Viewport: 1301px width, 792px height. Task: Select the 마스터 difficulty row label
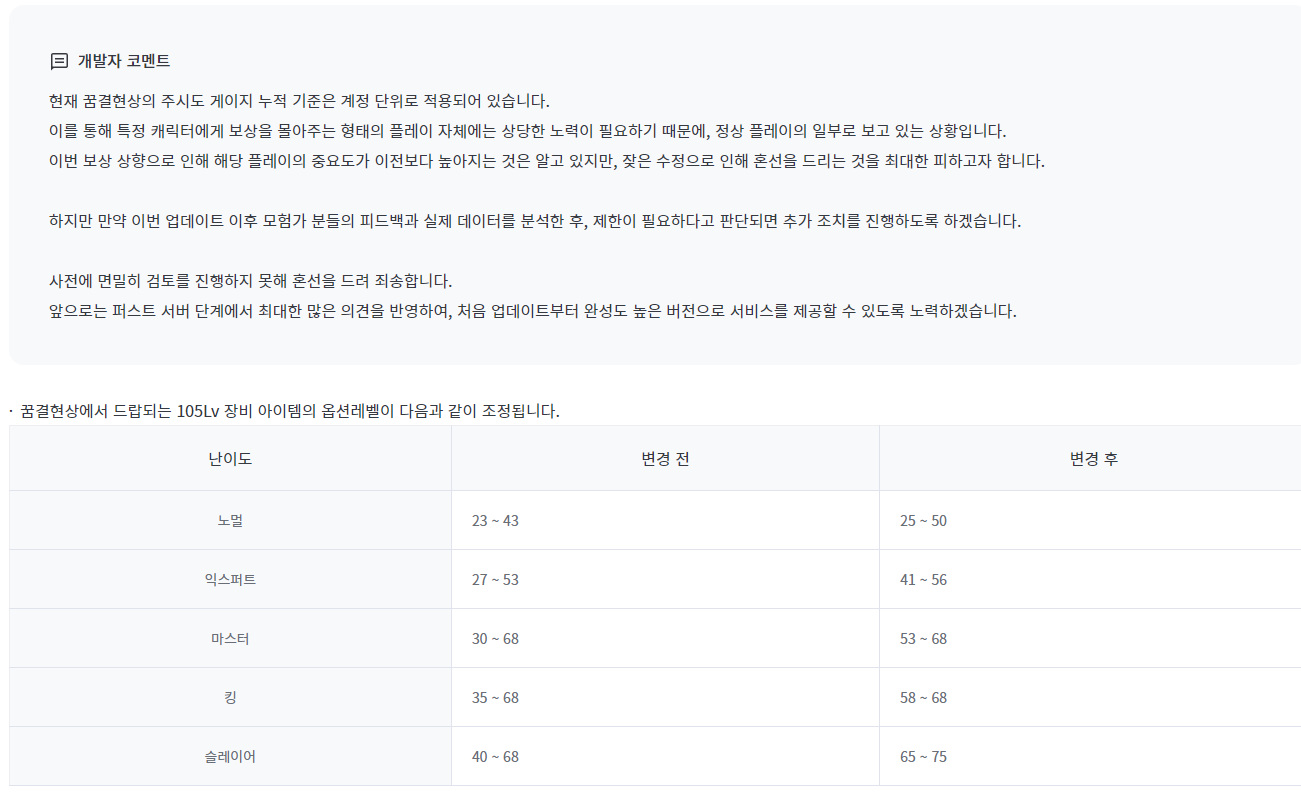[230, 639]
